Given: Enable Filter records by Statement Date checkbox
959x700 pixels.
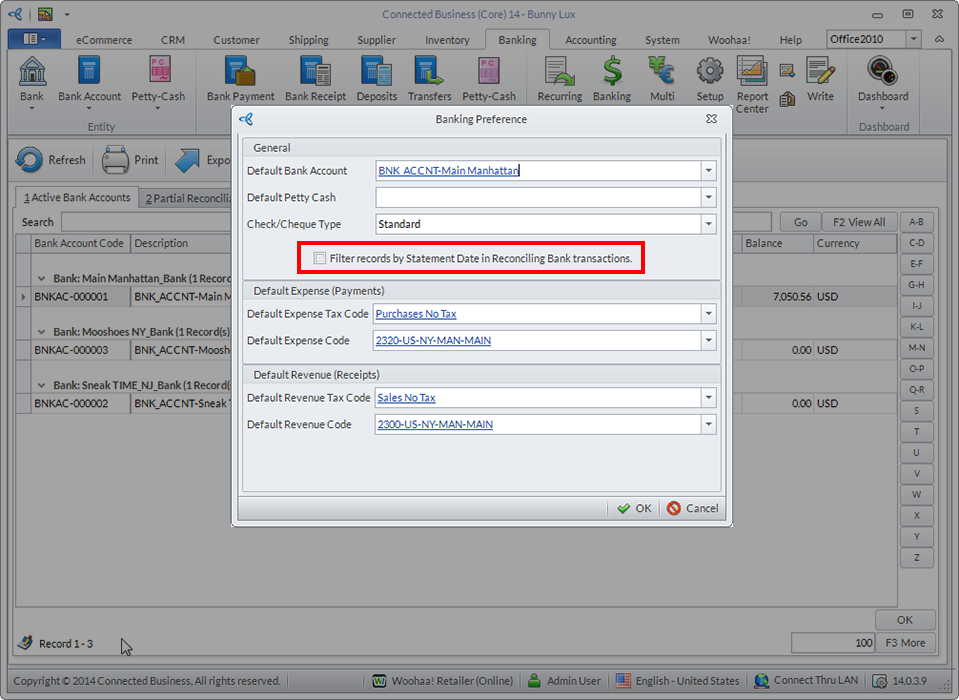Looking at the screenshot, I should coord(320,258).
